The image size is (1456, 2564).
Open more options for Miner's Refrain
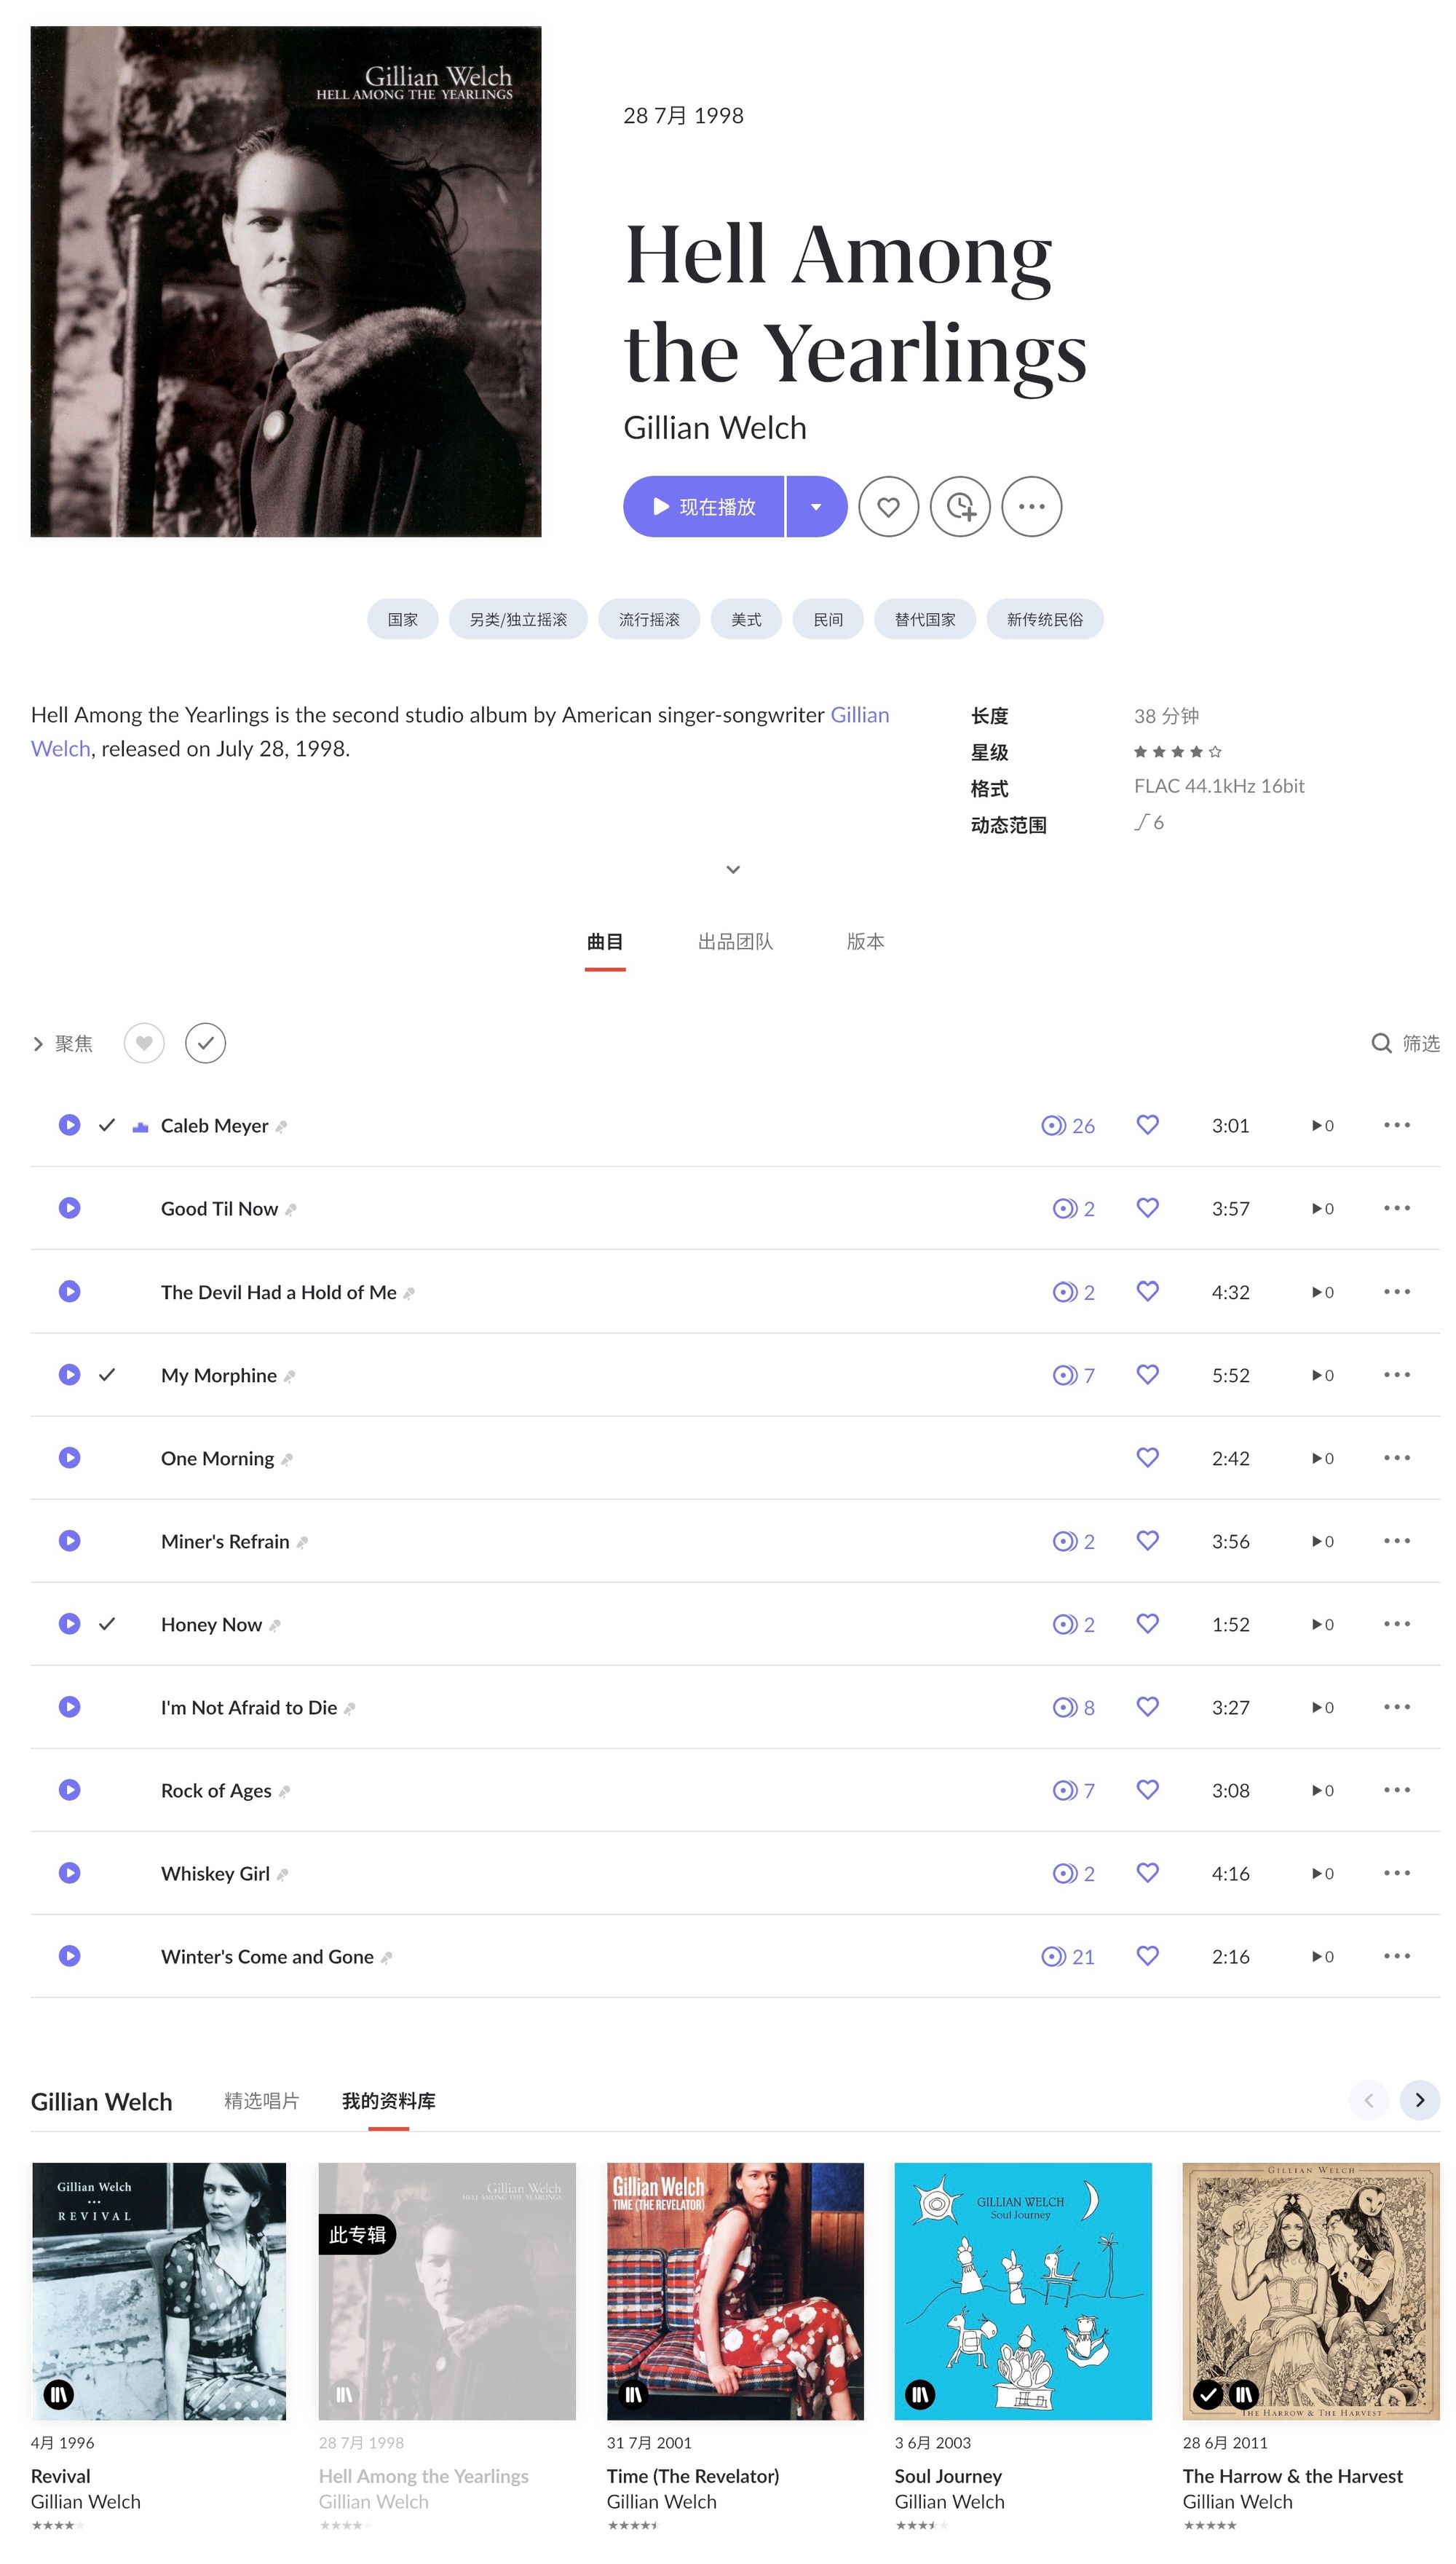(x=1396, y=1540)
